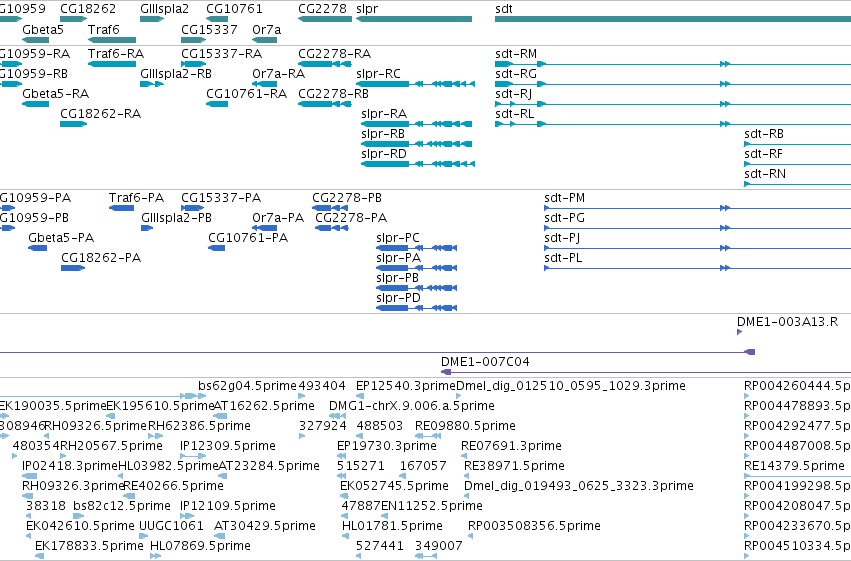Select the IP12309.5prime feature
This screenshot has width=851, height=561.
click(x=193, y=456)
